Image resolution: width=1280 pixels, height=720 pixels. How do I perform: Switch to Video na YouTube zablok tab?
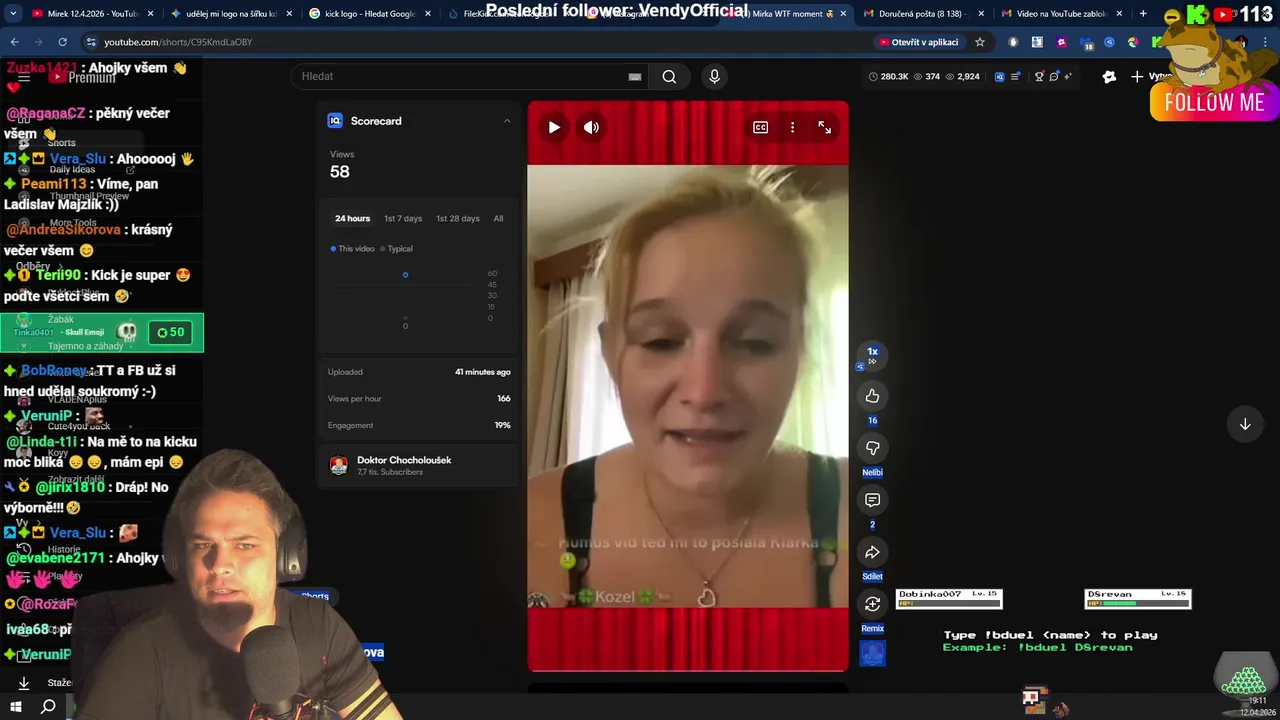coord(1061,14)
